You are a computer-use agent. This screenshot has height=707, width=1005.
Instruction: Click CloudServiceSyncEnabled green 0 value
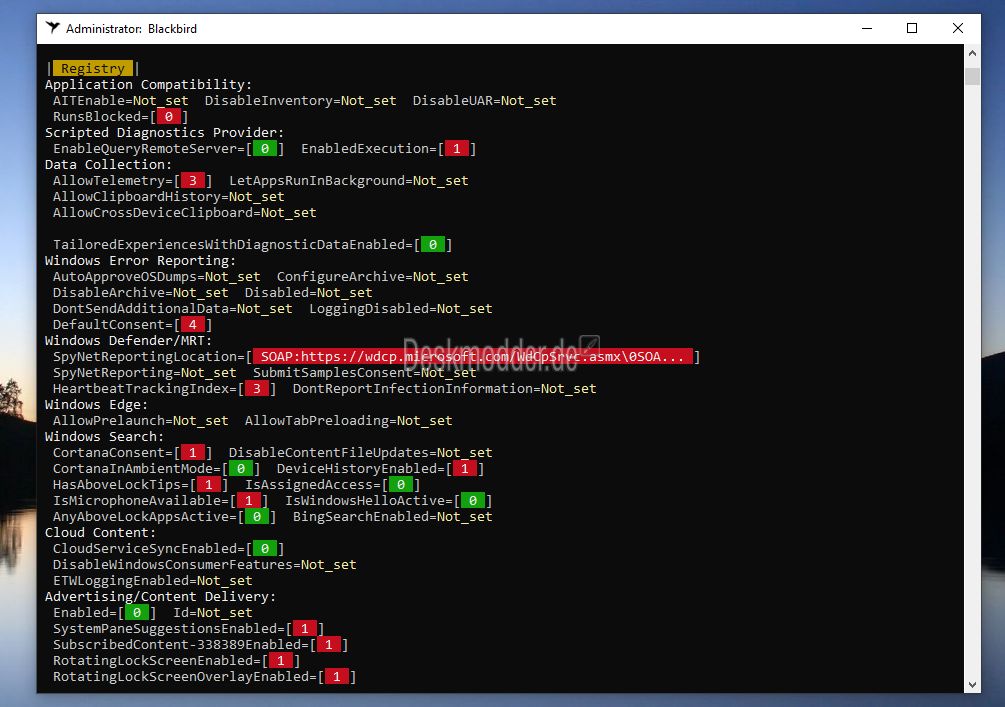[265, 549]
